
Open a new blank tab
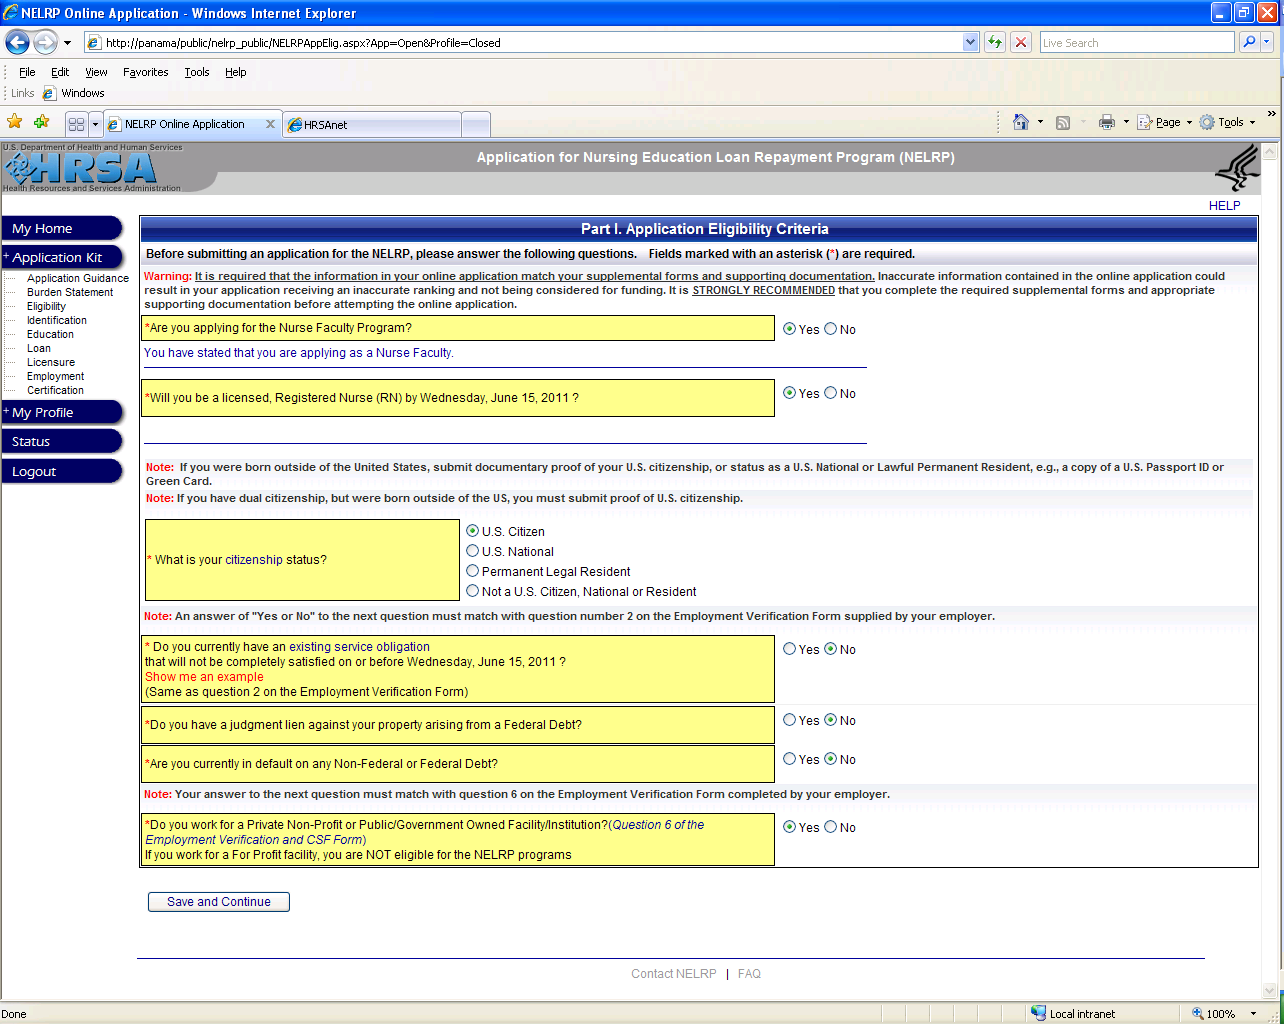(476, 125)
